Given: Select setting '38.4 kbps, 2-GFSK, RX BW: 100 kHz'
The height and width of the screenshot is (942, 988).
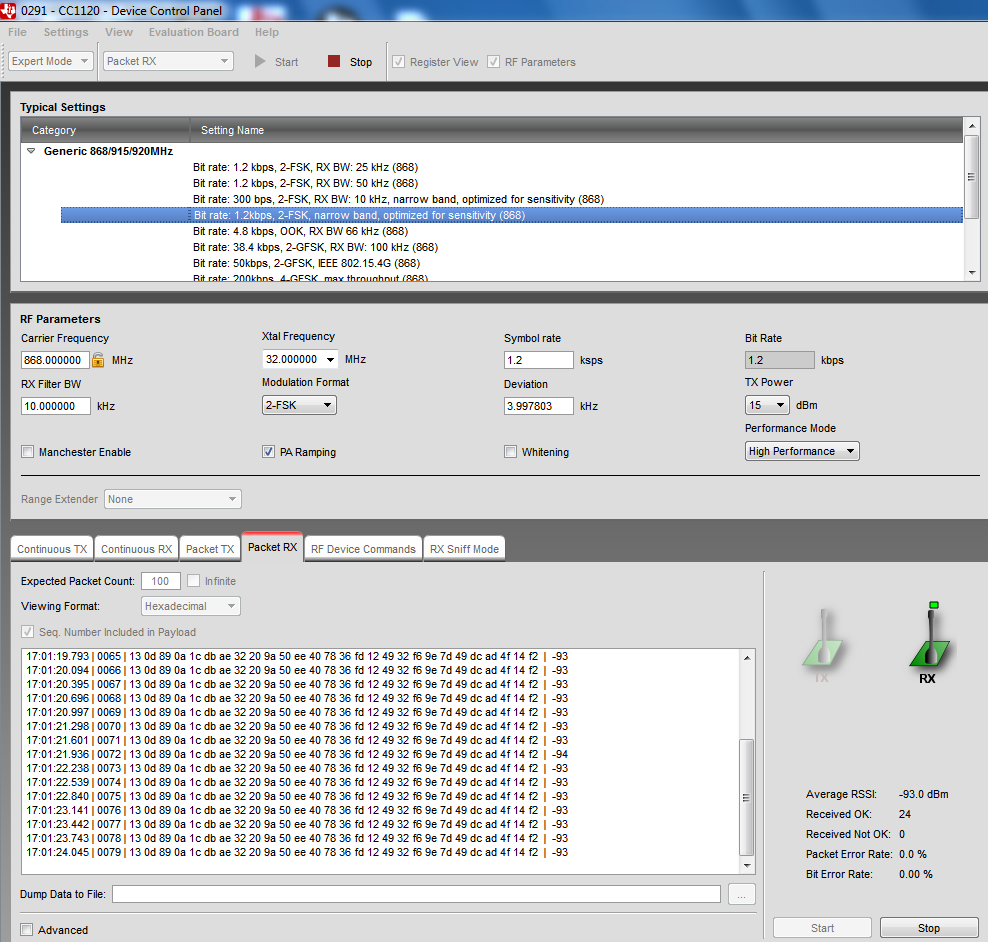Looking at the screenshot, I should [x=316, y=247].
